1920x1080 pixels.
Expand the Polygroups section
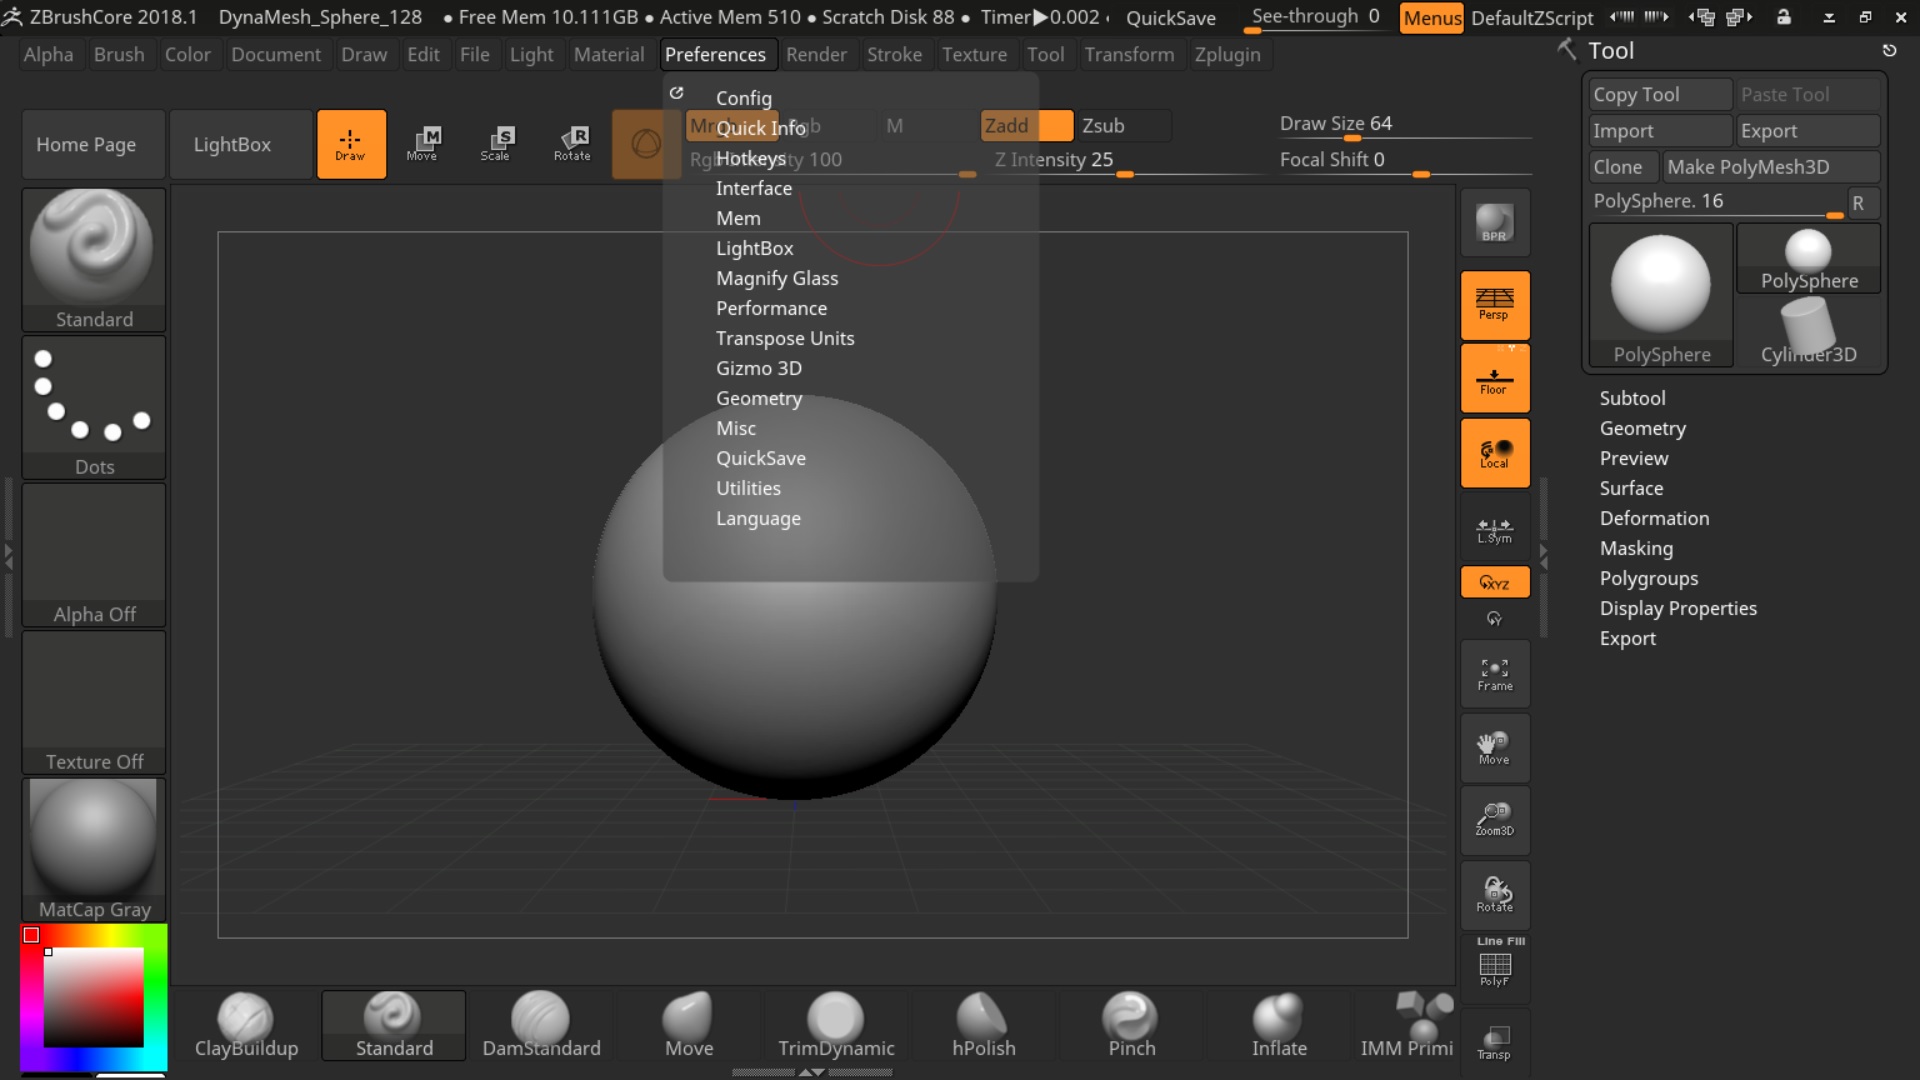pos(1648,578)
